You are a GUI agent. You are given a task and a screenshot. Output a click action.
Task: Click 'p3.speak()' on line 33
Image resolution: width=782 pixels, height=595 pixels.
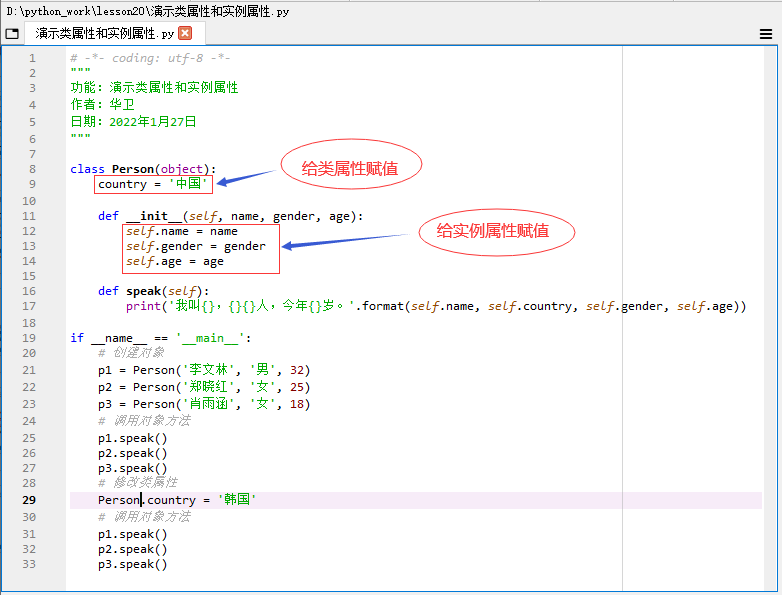point(133,564)
